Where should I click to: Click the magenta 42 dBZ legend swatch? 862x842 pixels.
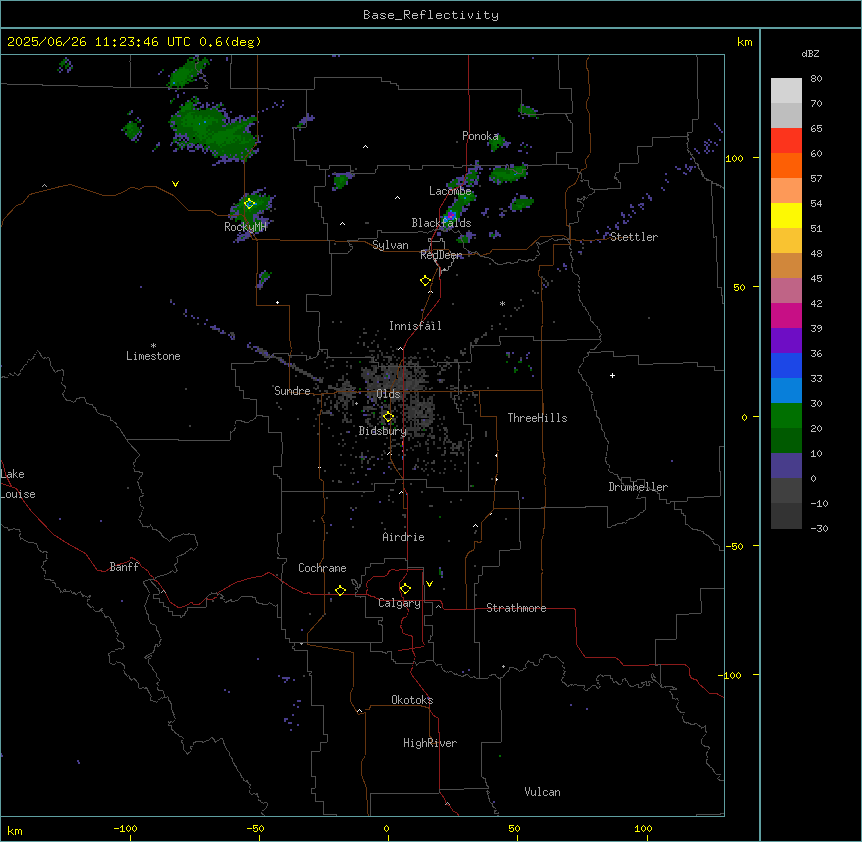[786, 315]
